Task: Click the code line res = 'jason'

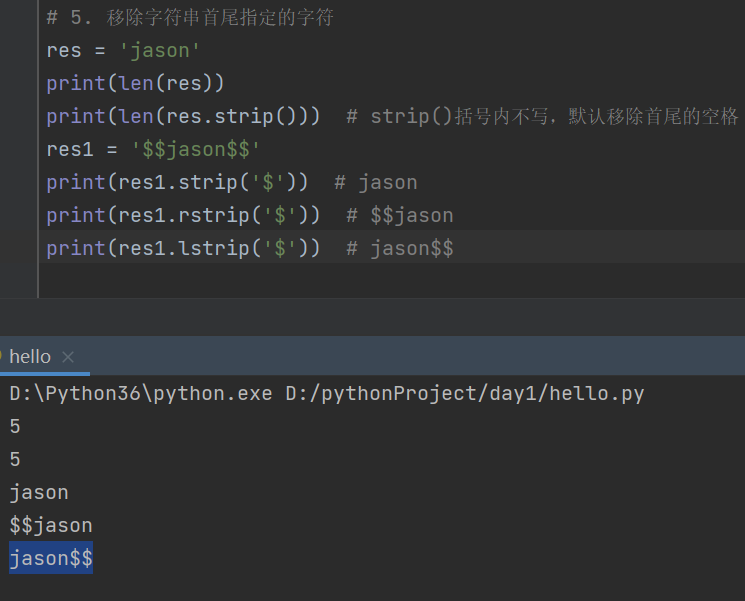Action: point(123,50)
